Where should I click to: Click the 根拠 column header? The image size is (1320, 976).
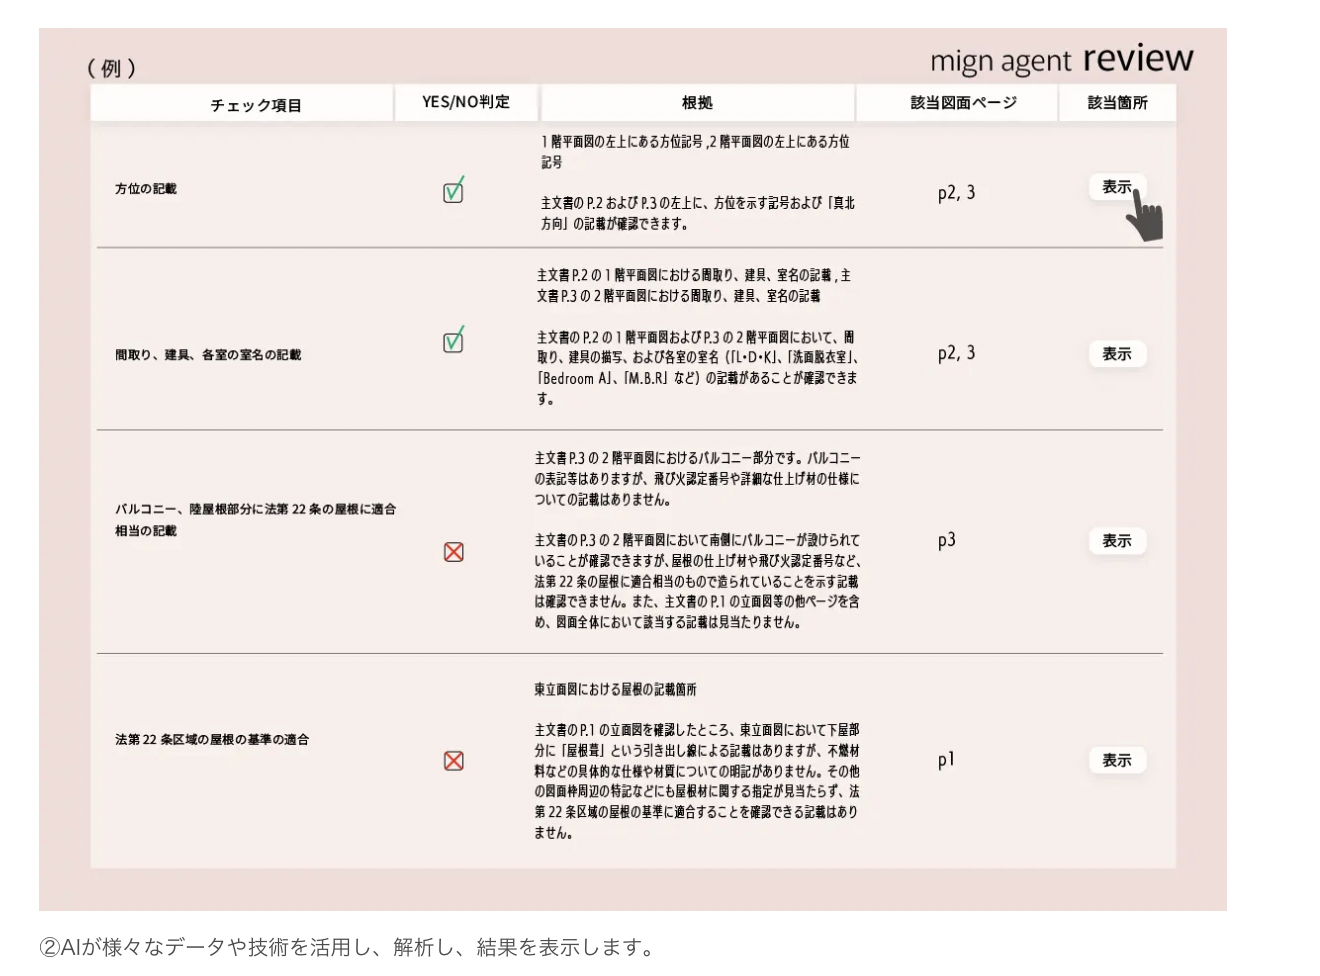pos(697,103)
